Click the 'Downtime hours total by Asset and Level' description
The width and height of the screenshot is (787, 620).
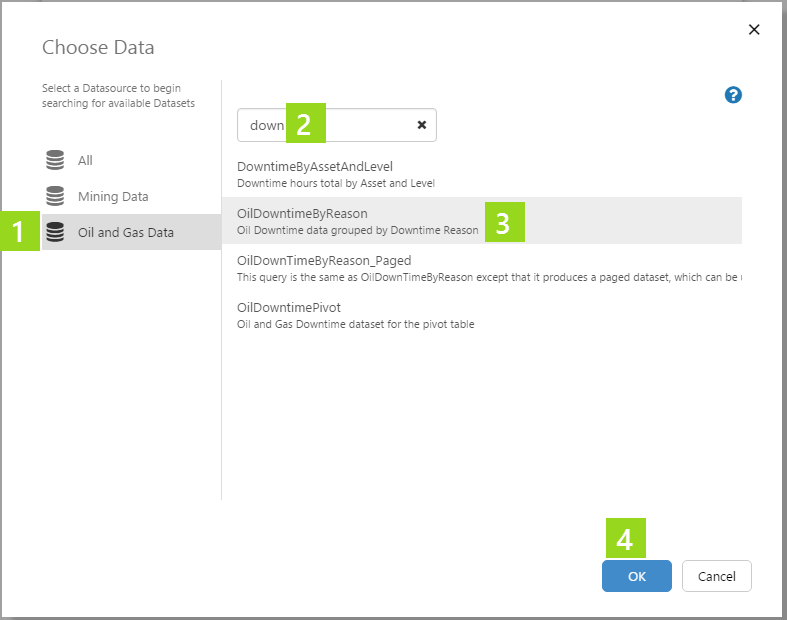pos(335,183)
